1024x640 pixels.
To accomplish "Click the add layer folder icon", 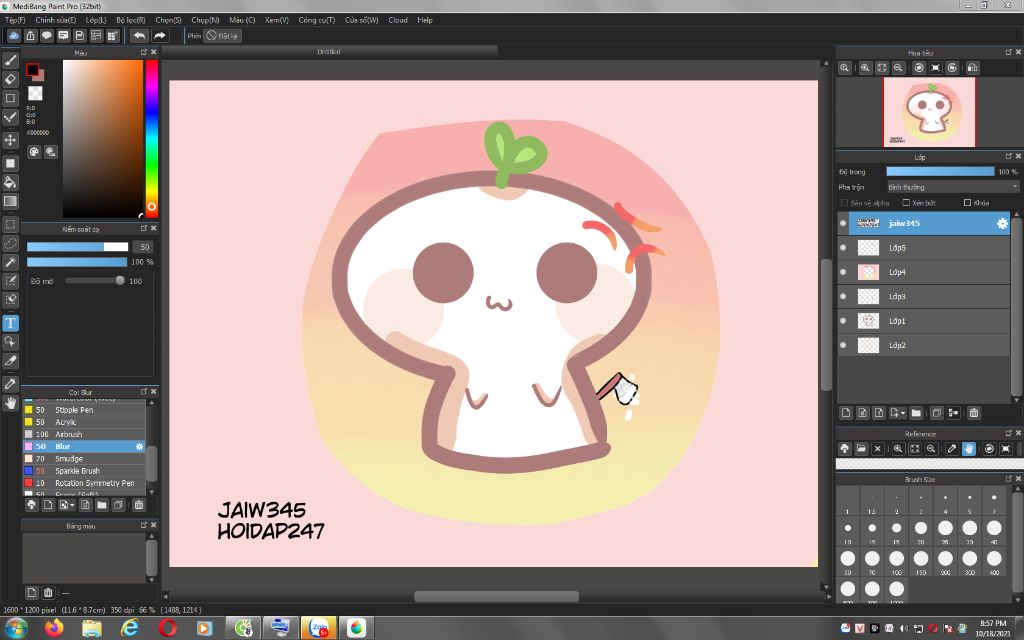I will pyautogui.click(x=916, y=413).
